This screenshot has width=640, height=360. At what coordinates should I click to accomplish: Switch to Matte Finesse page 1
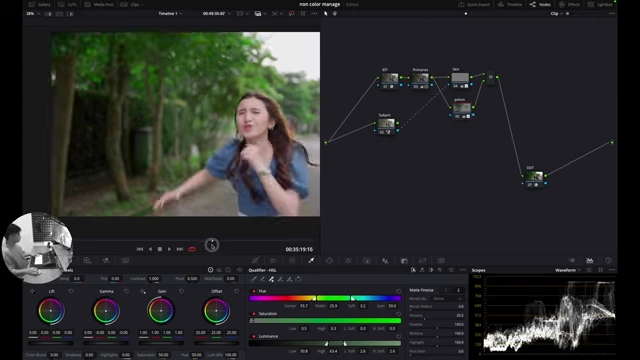click(446, 290)
